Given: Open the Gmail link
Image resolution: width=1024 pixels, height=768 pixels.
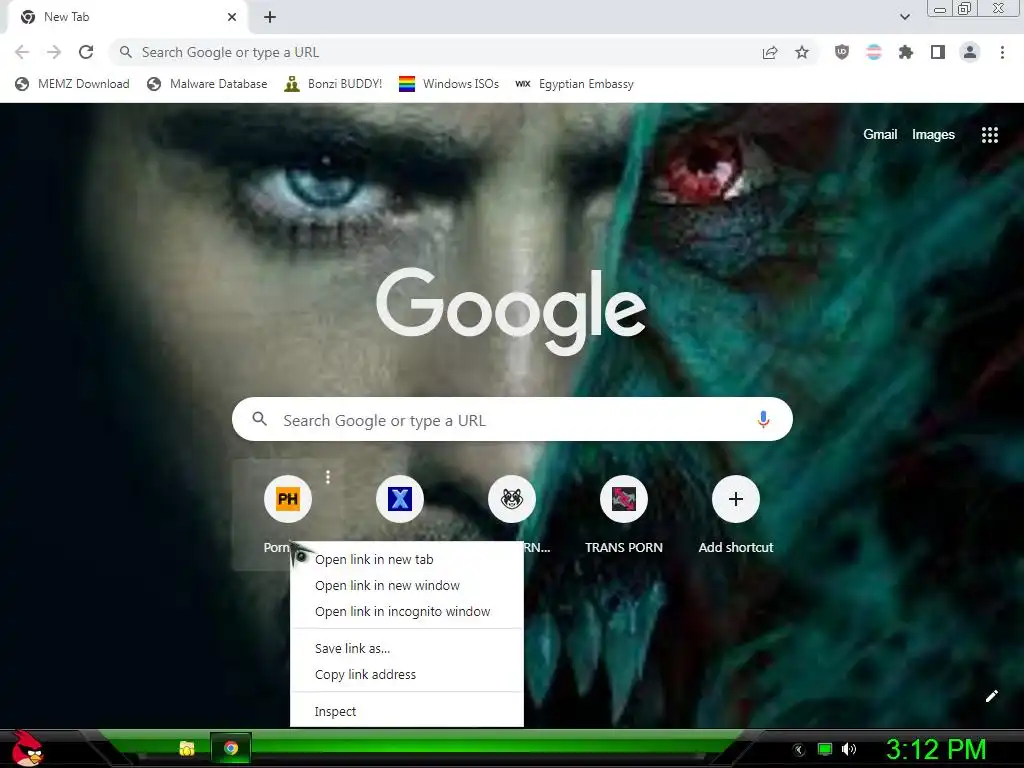Looking at the screenshot, I should click(880, 135).
